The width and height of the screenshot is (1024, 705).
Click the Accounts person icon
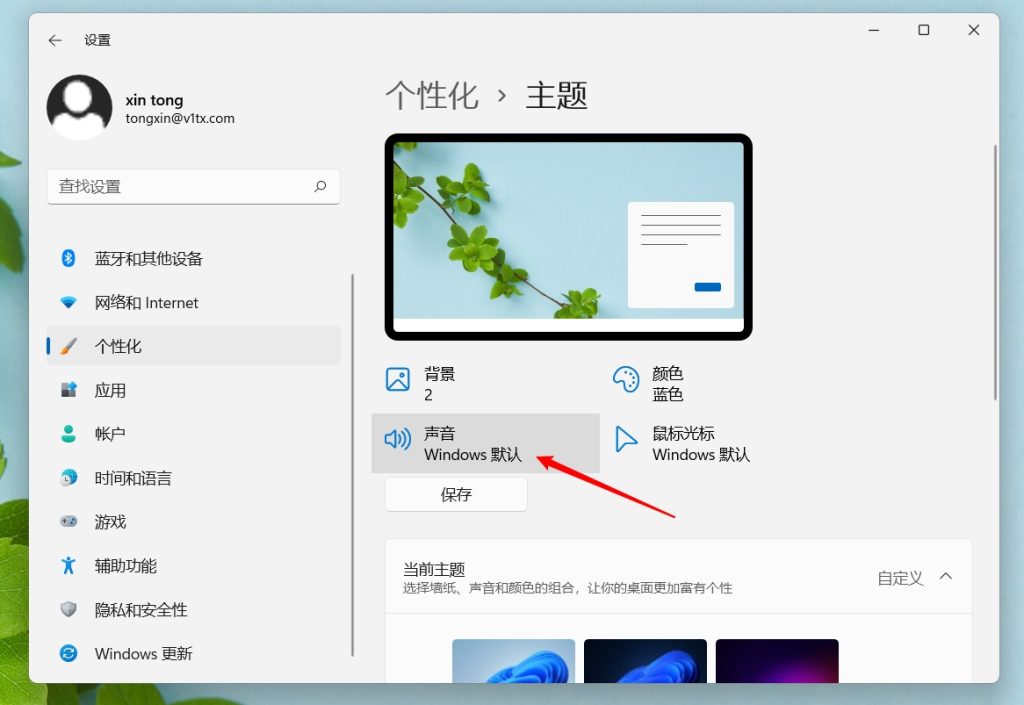click(x=69, y=433)
